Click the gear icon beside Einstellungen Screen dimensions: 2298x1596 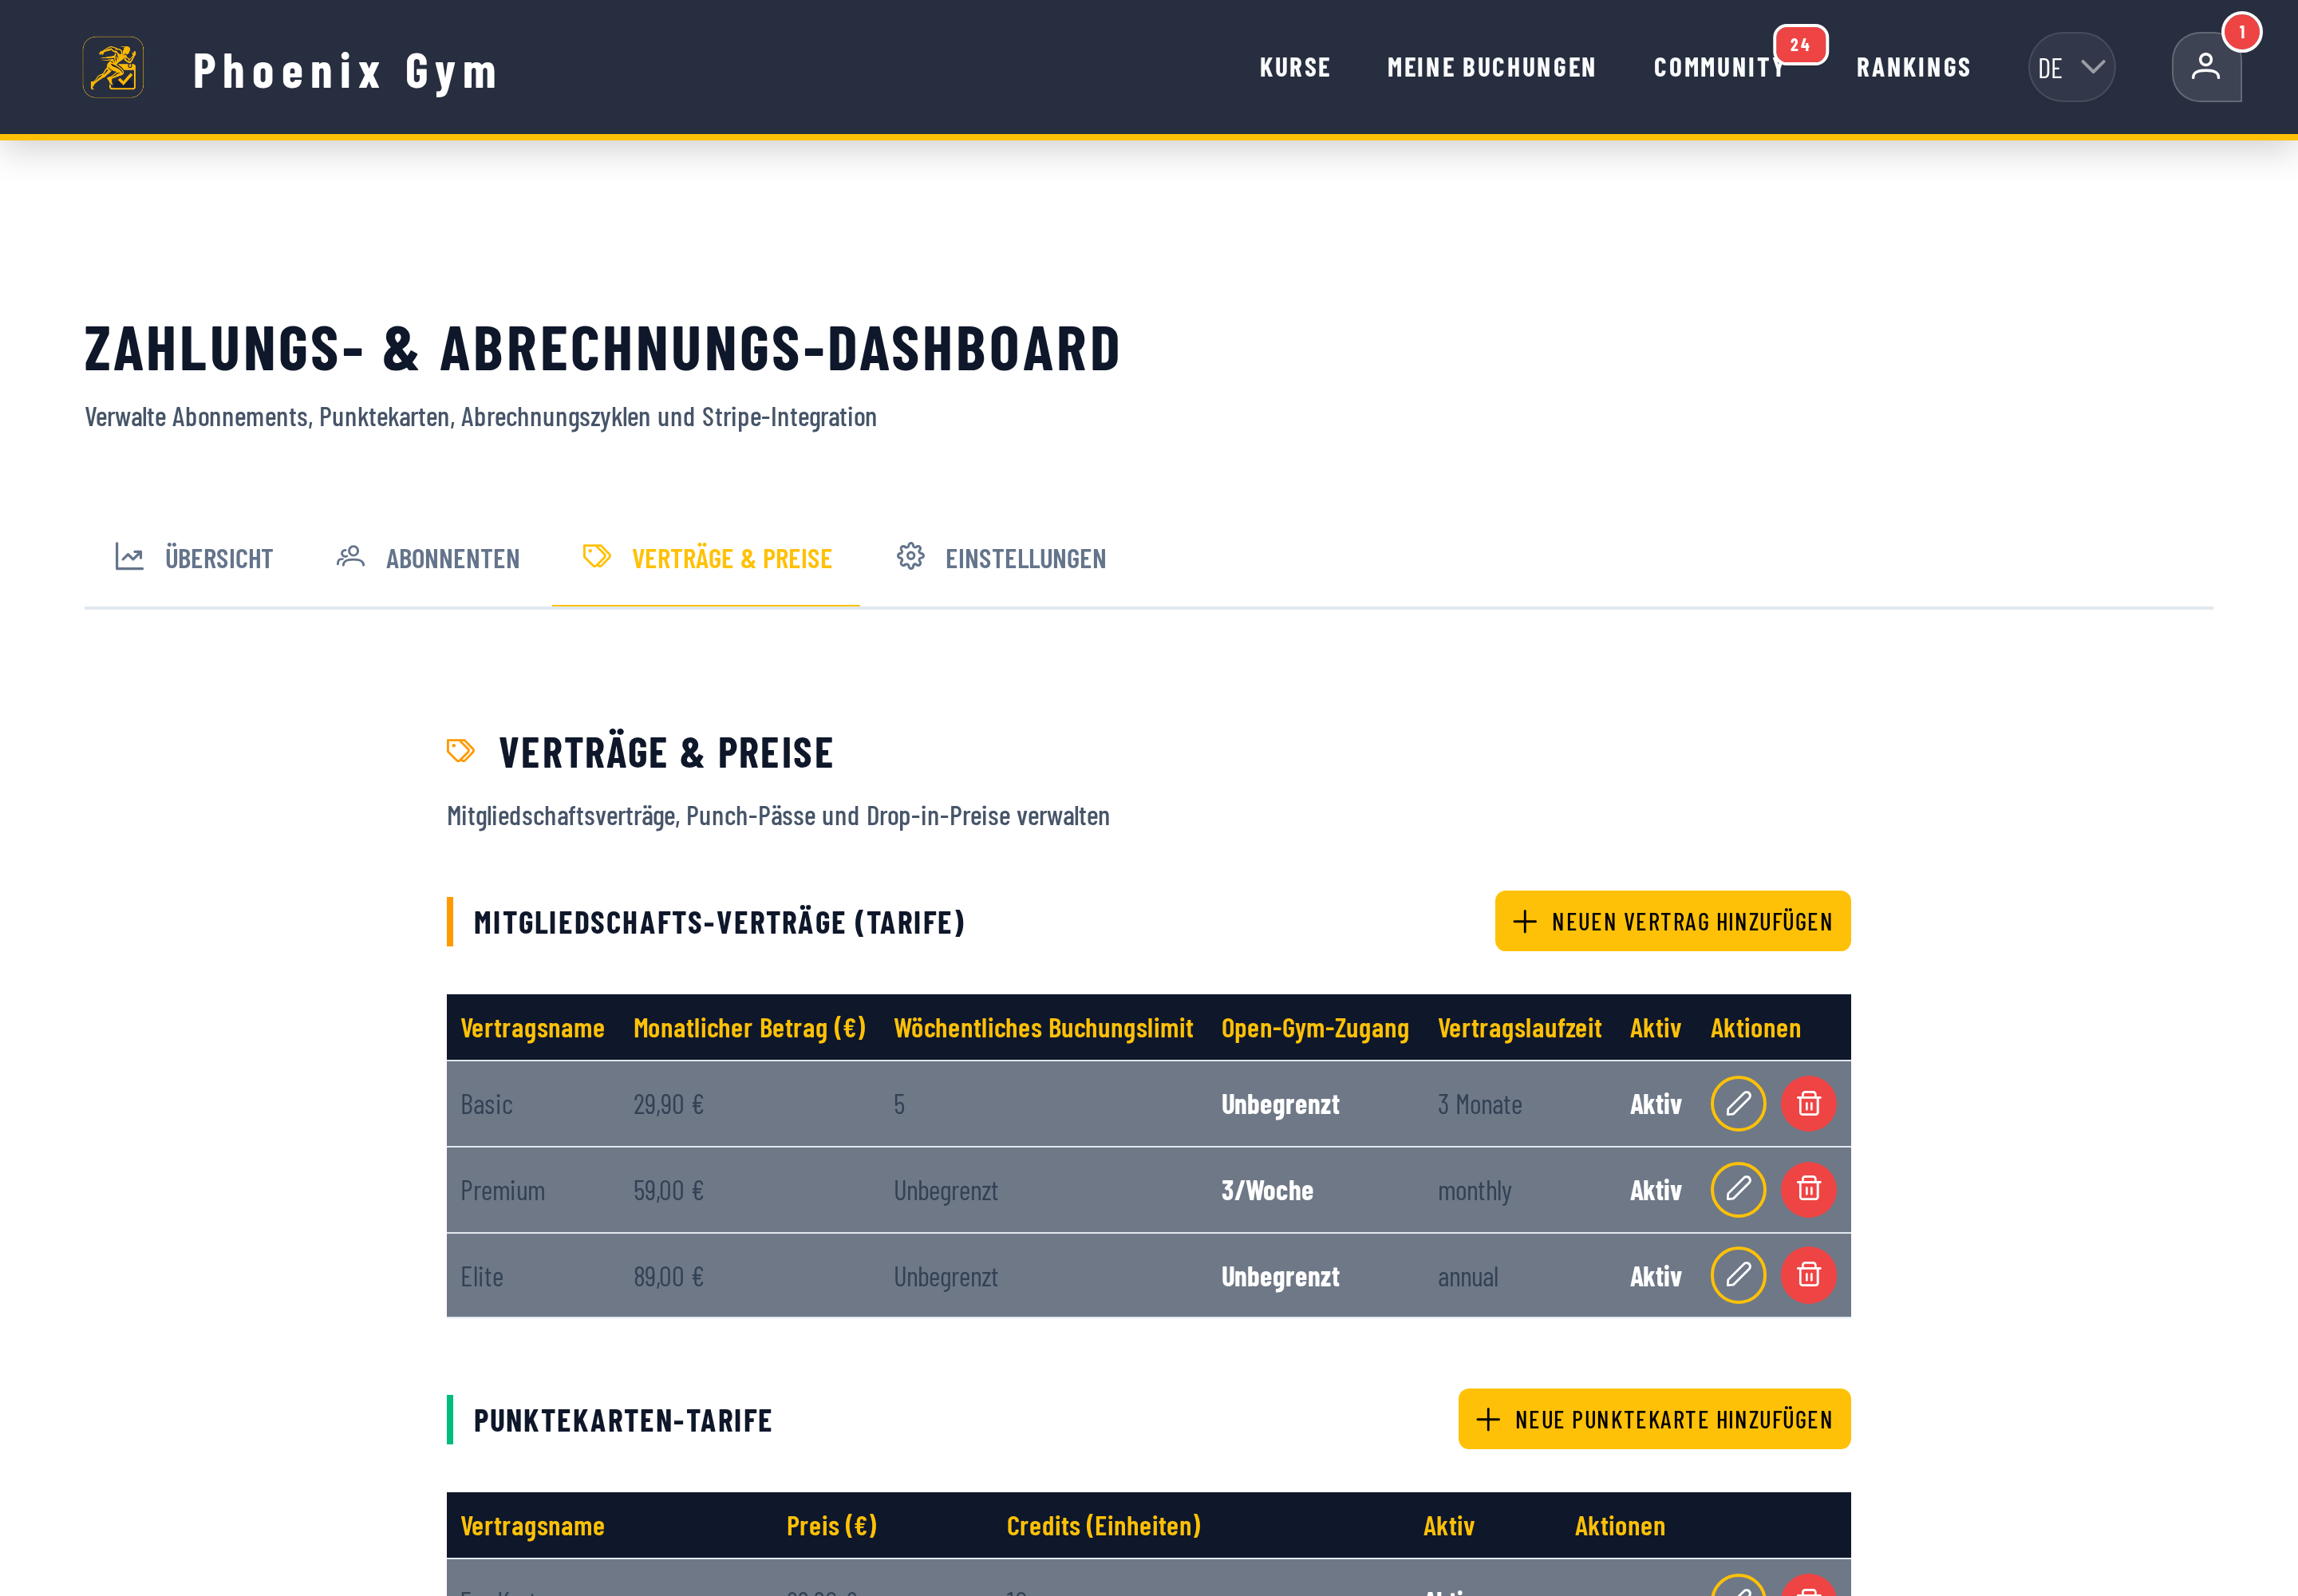[910, 556]
